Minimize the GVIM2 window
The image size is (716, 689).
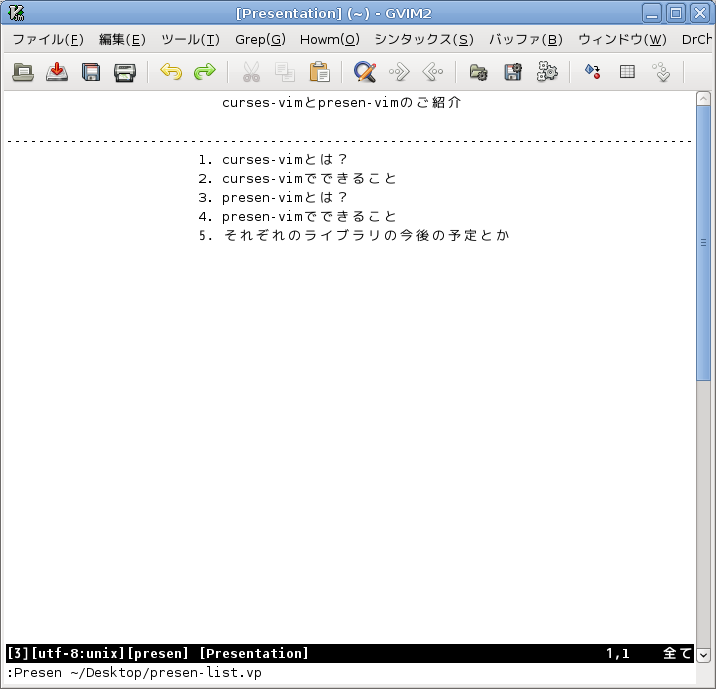[652, 13]
